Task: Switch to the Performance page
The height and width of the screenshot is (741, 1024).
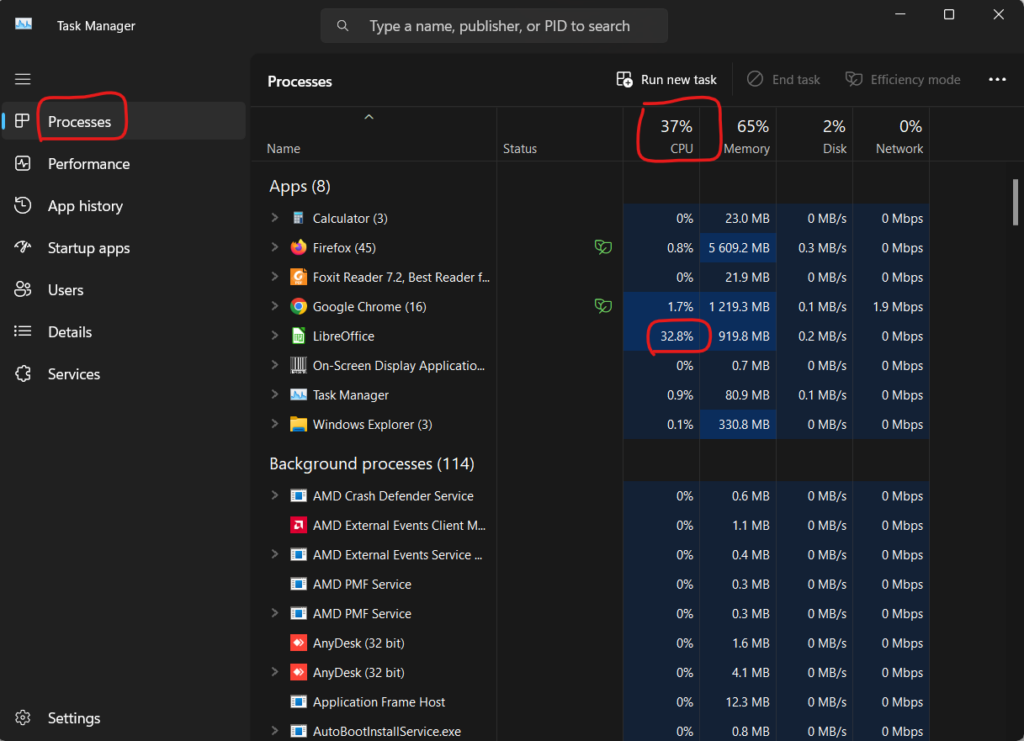Action: [x=123, y=163]
